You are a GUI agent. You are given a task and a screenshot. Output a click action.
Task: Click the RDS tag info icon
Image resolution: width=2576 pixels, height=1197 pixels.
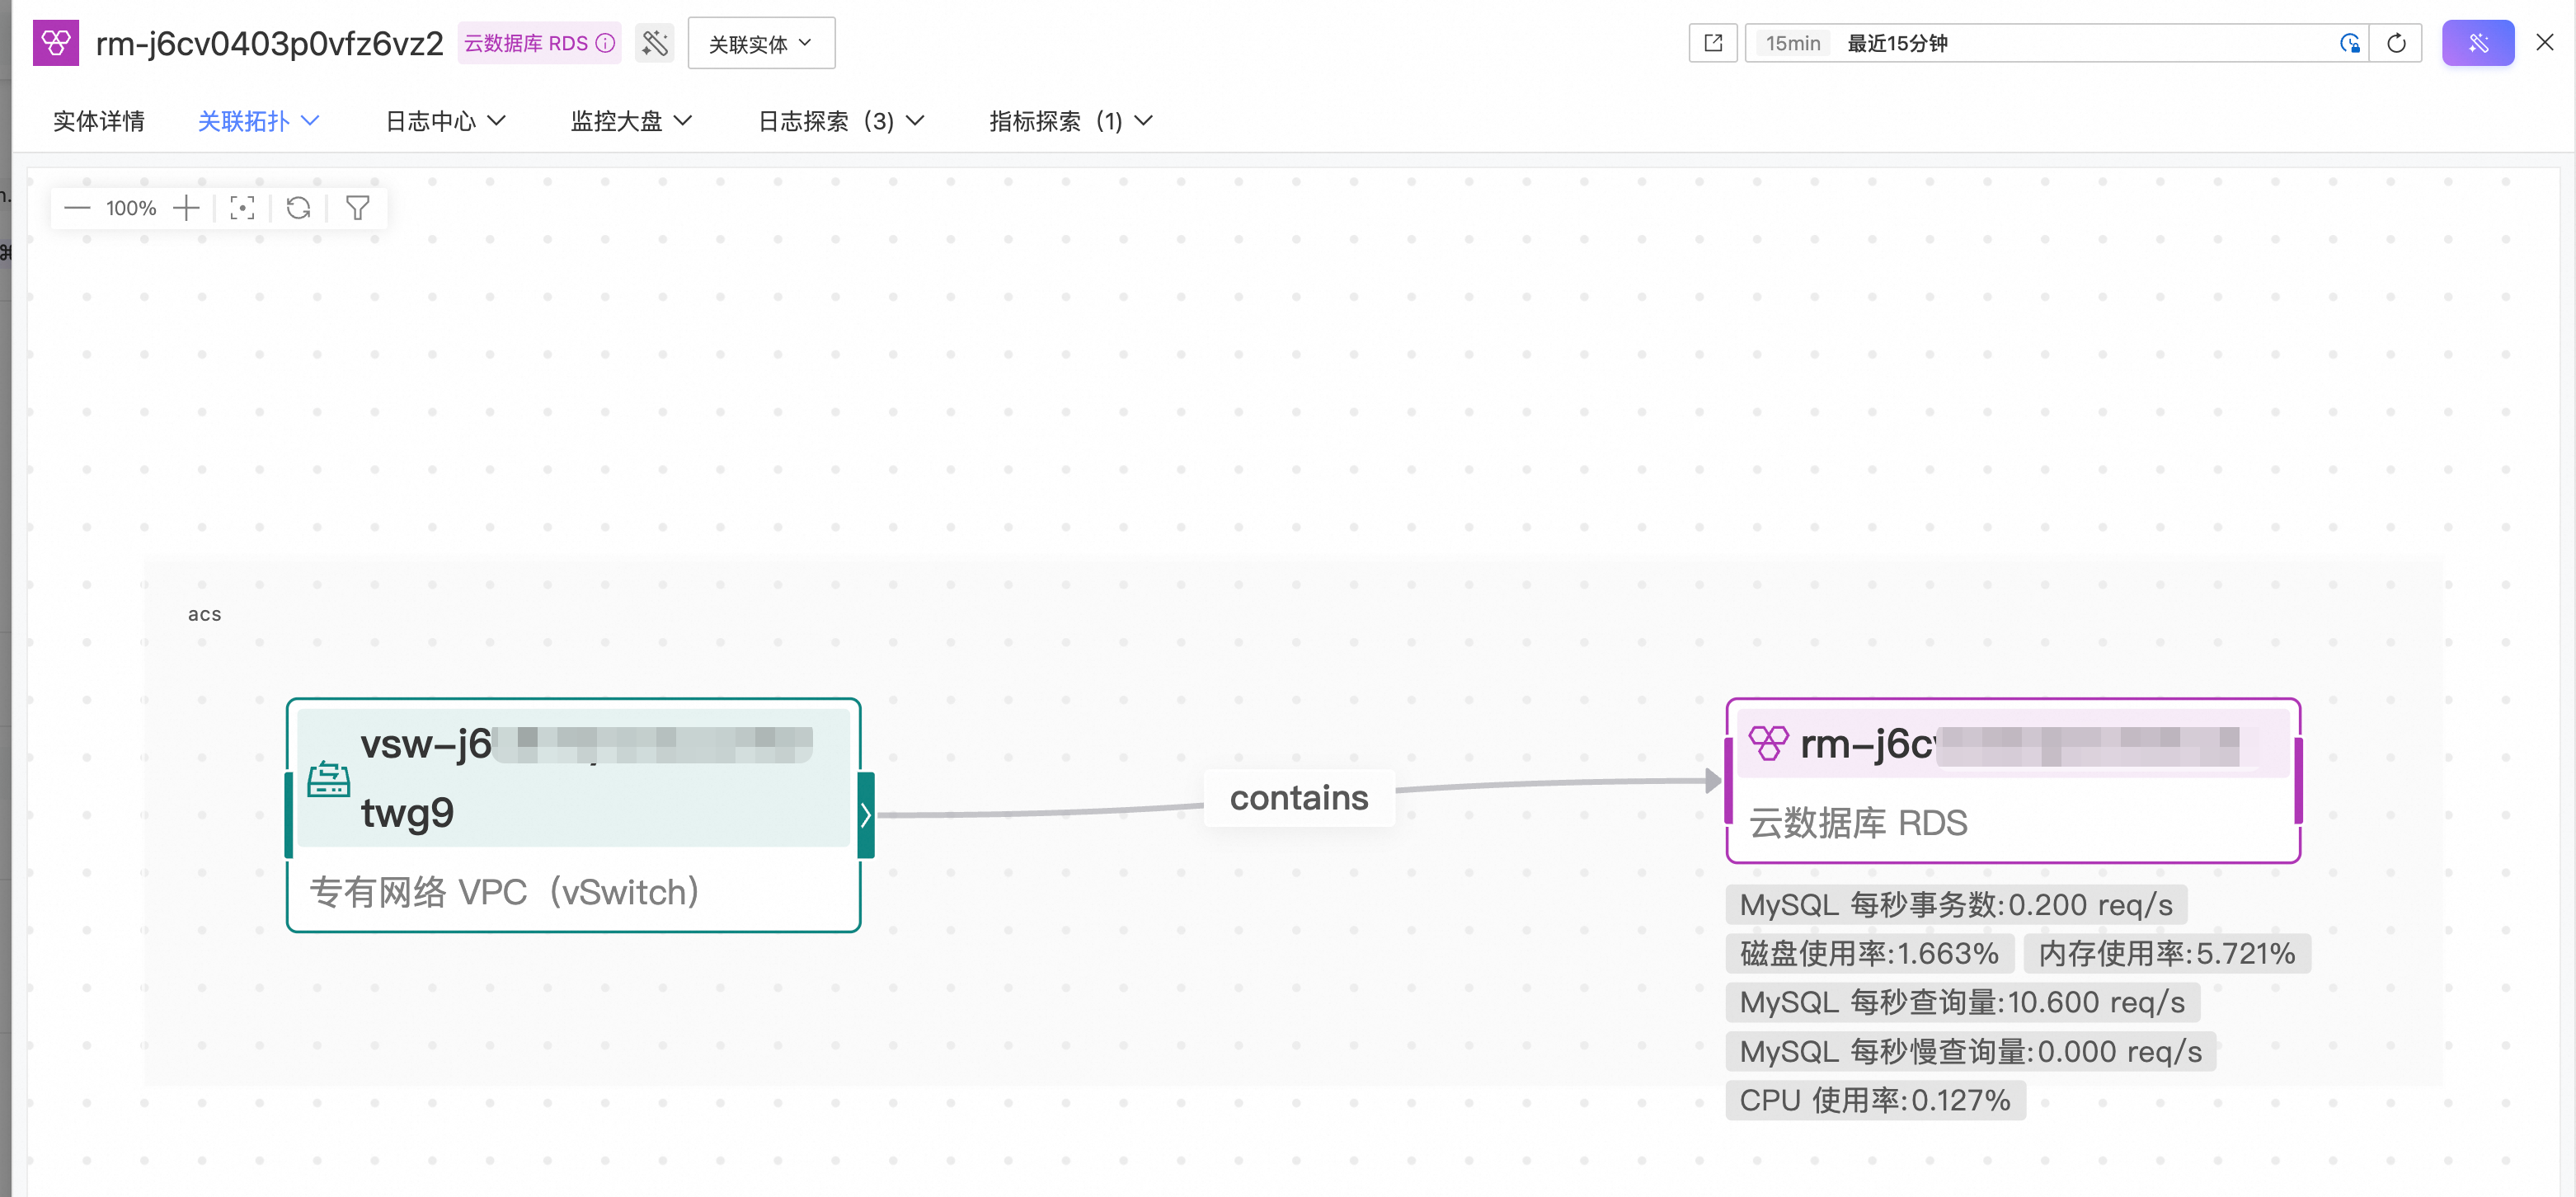tap(605, 43)
